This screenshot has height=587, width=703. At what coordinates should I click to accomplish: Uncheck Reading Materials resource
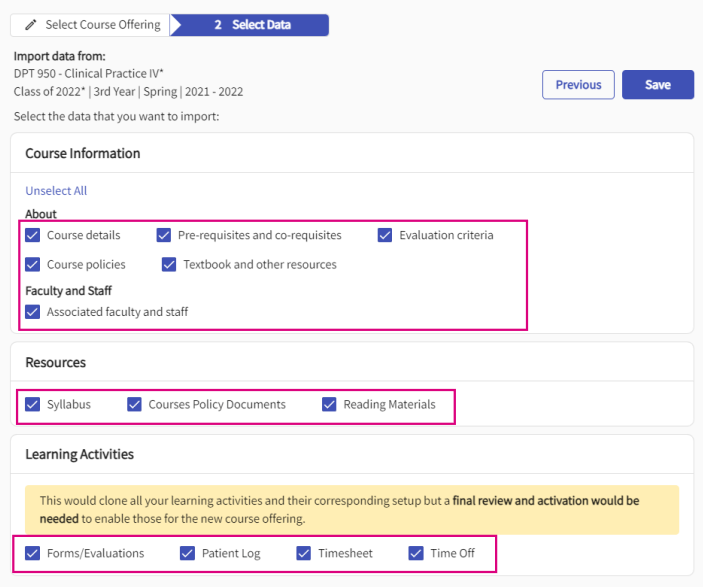(x=329, y=405)
